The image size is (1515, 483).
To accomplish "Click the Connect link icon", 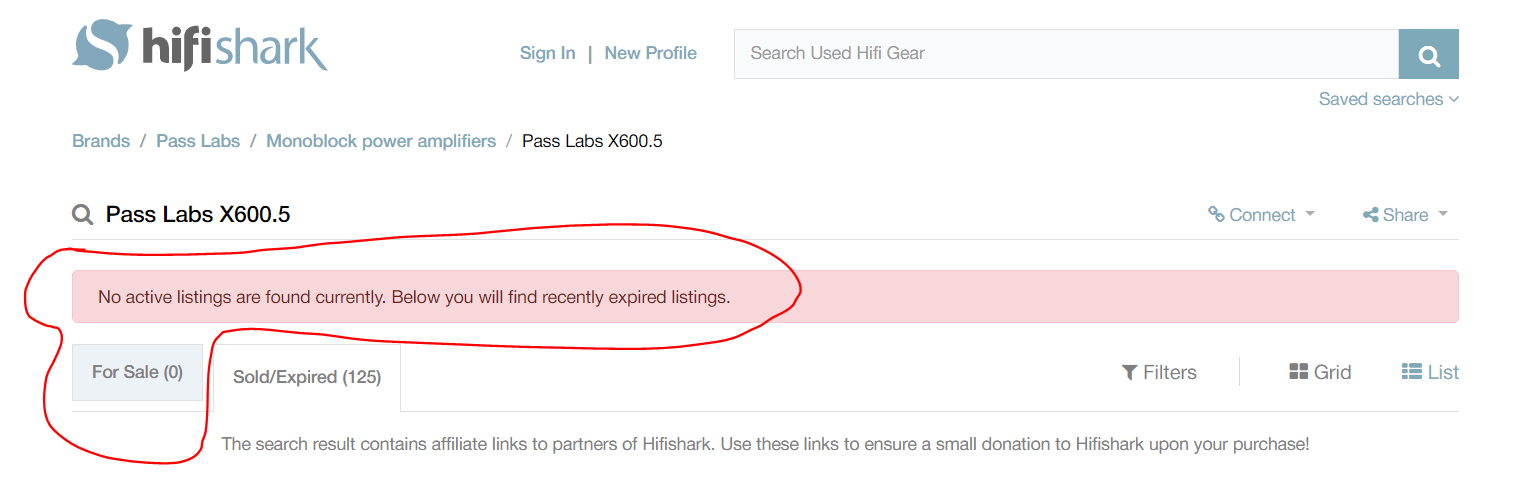I will (1216, 214).
